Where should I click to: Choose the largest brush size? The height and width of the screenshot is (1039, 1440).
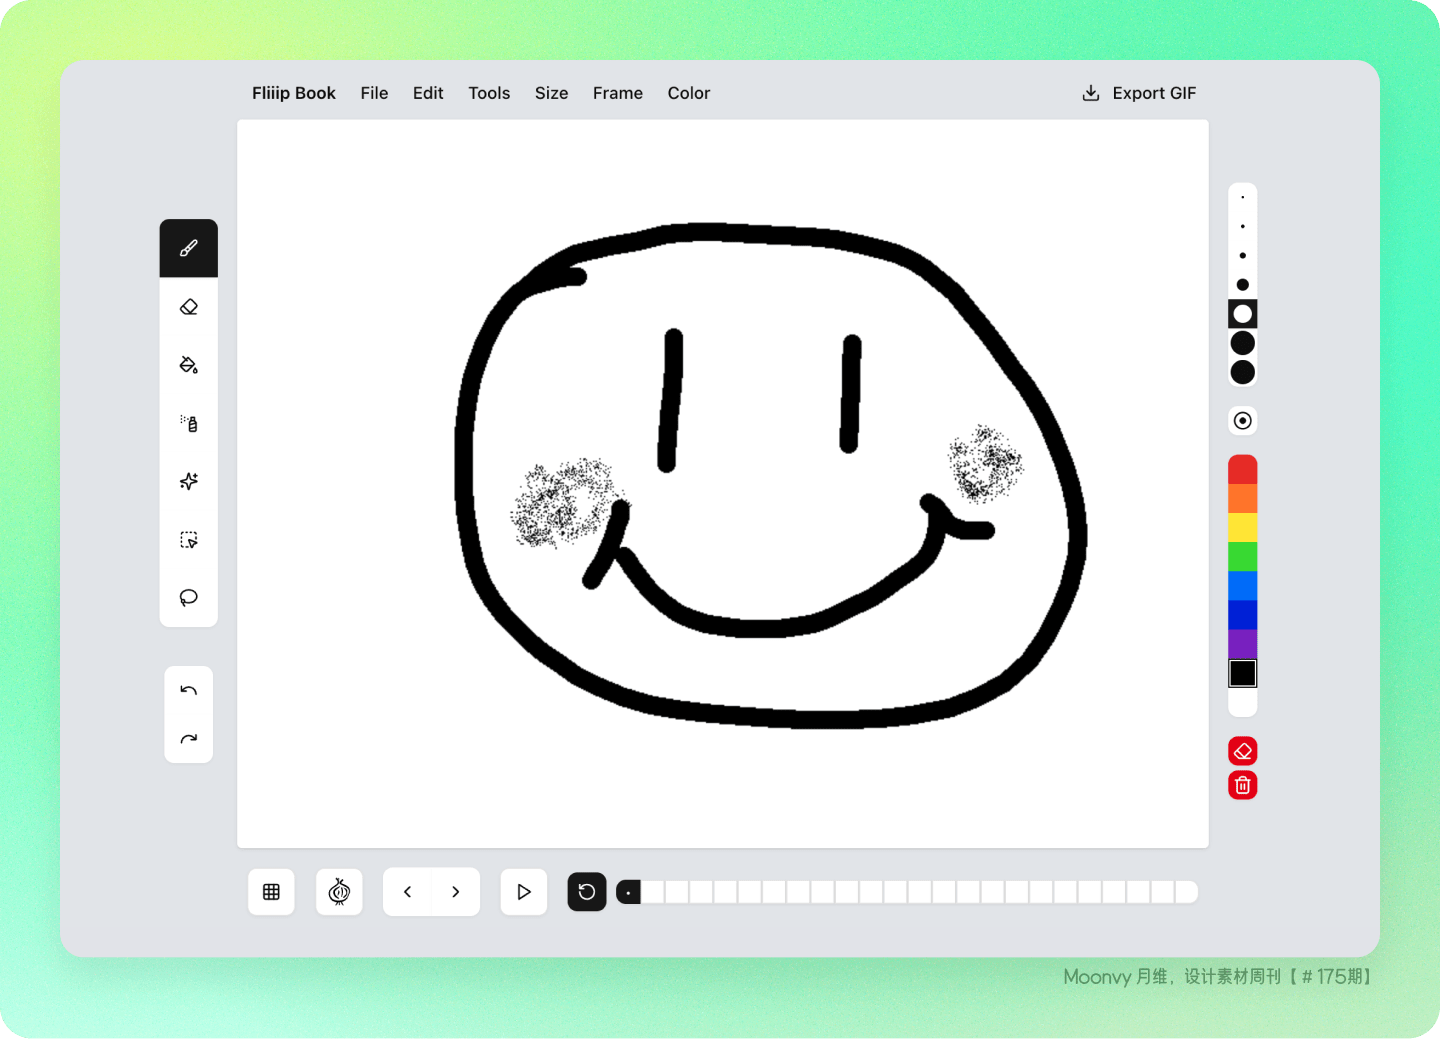tap(1243, 372)
